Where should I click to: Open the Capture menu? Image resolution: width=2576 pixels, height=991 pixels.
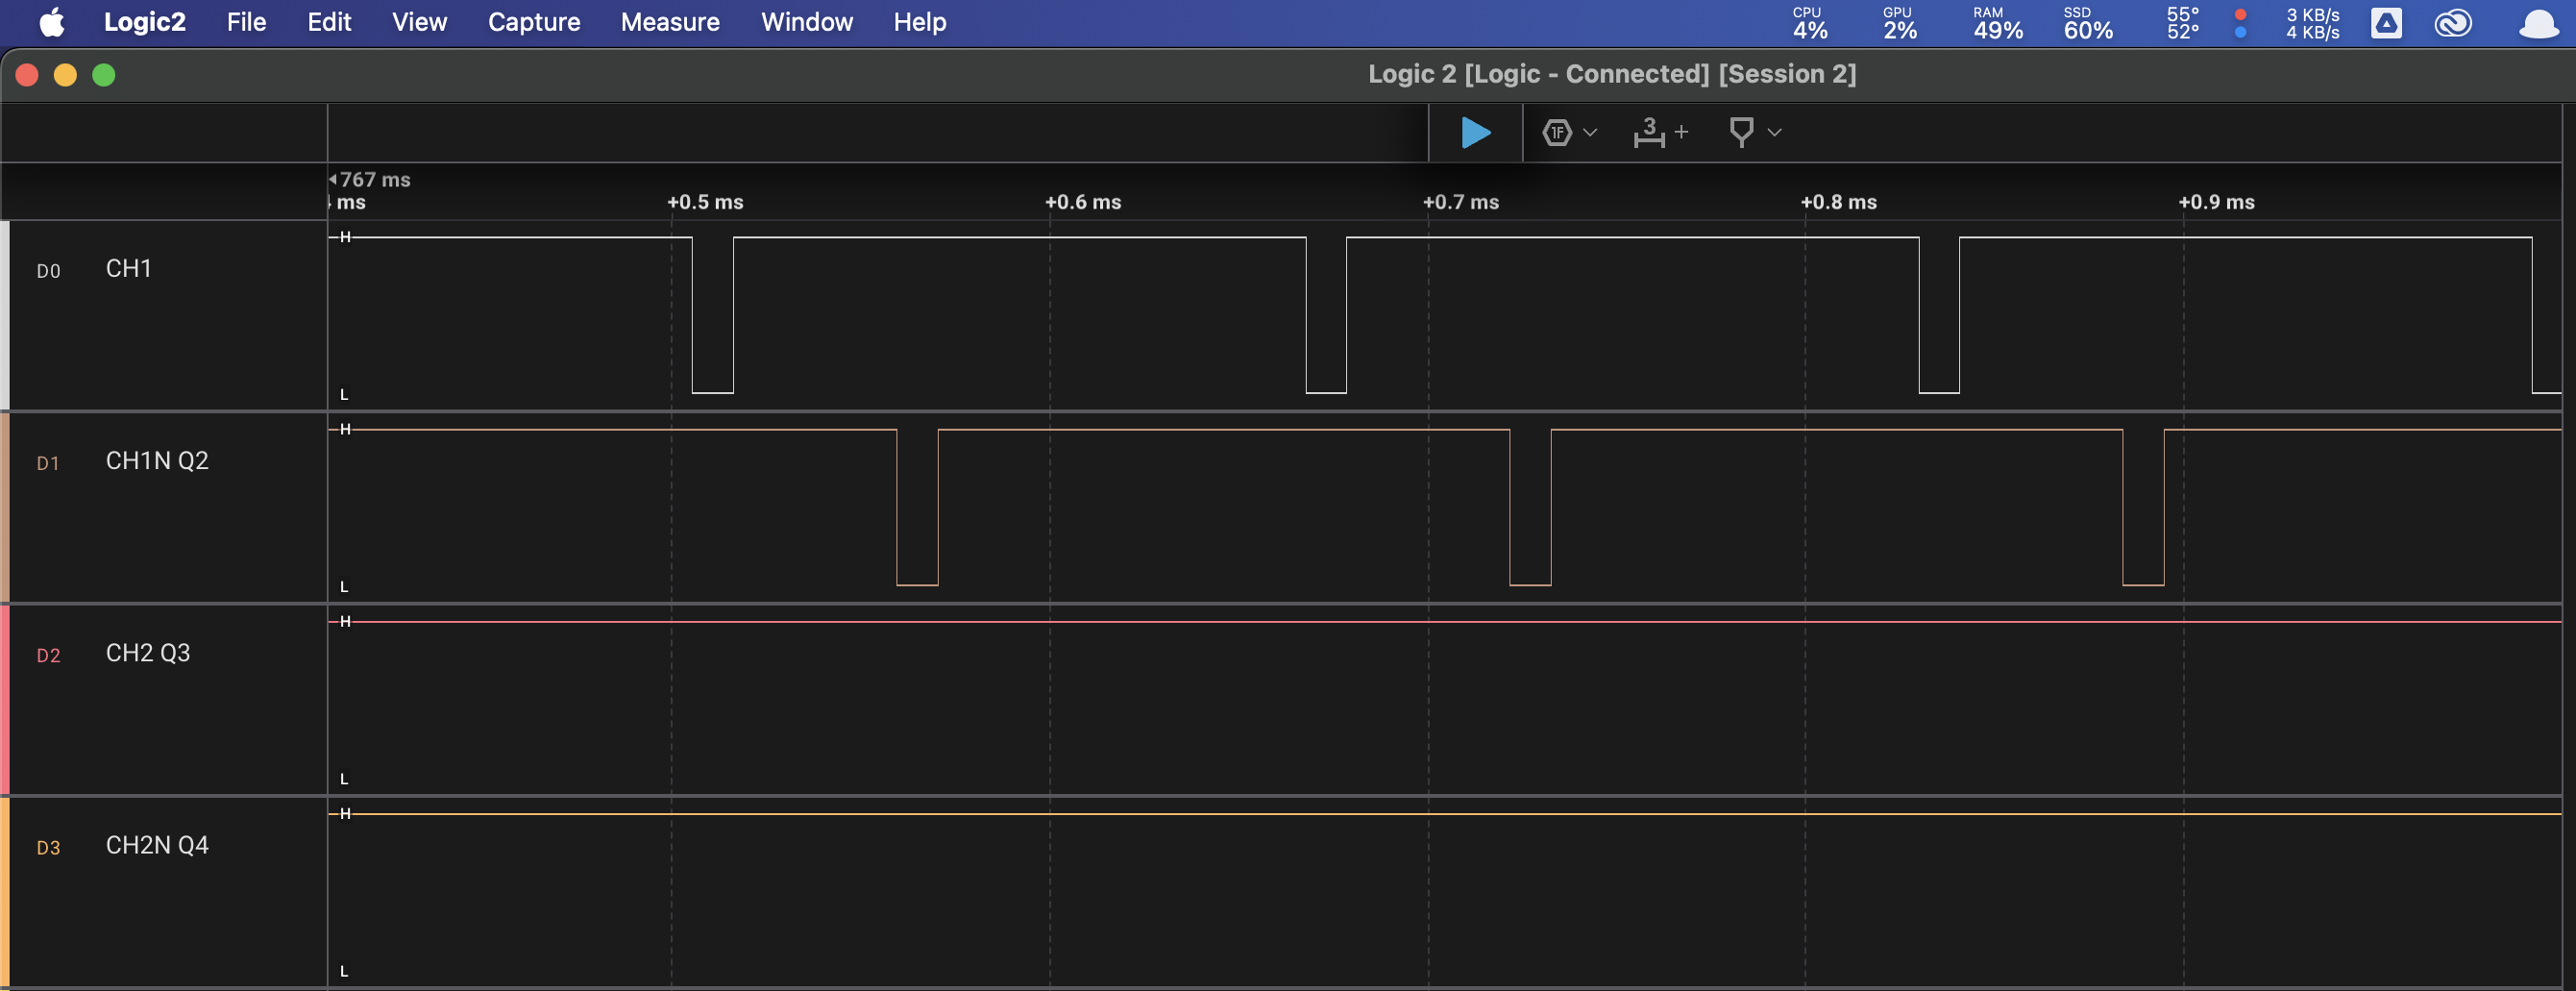coord(533,22)
